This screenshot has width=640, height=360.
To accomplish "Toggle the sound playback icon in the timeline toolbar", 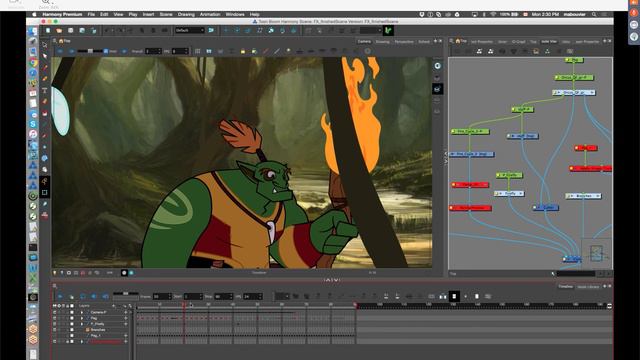I will click(94, 296).
